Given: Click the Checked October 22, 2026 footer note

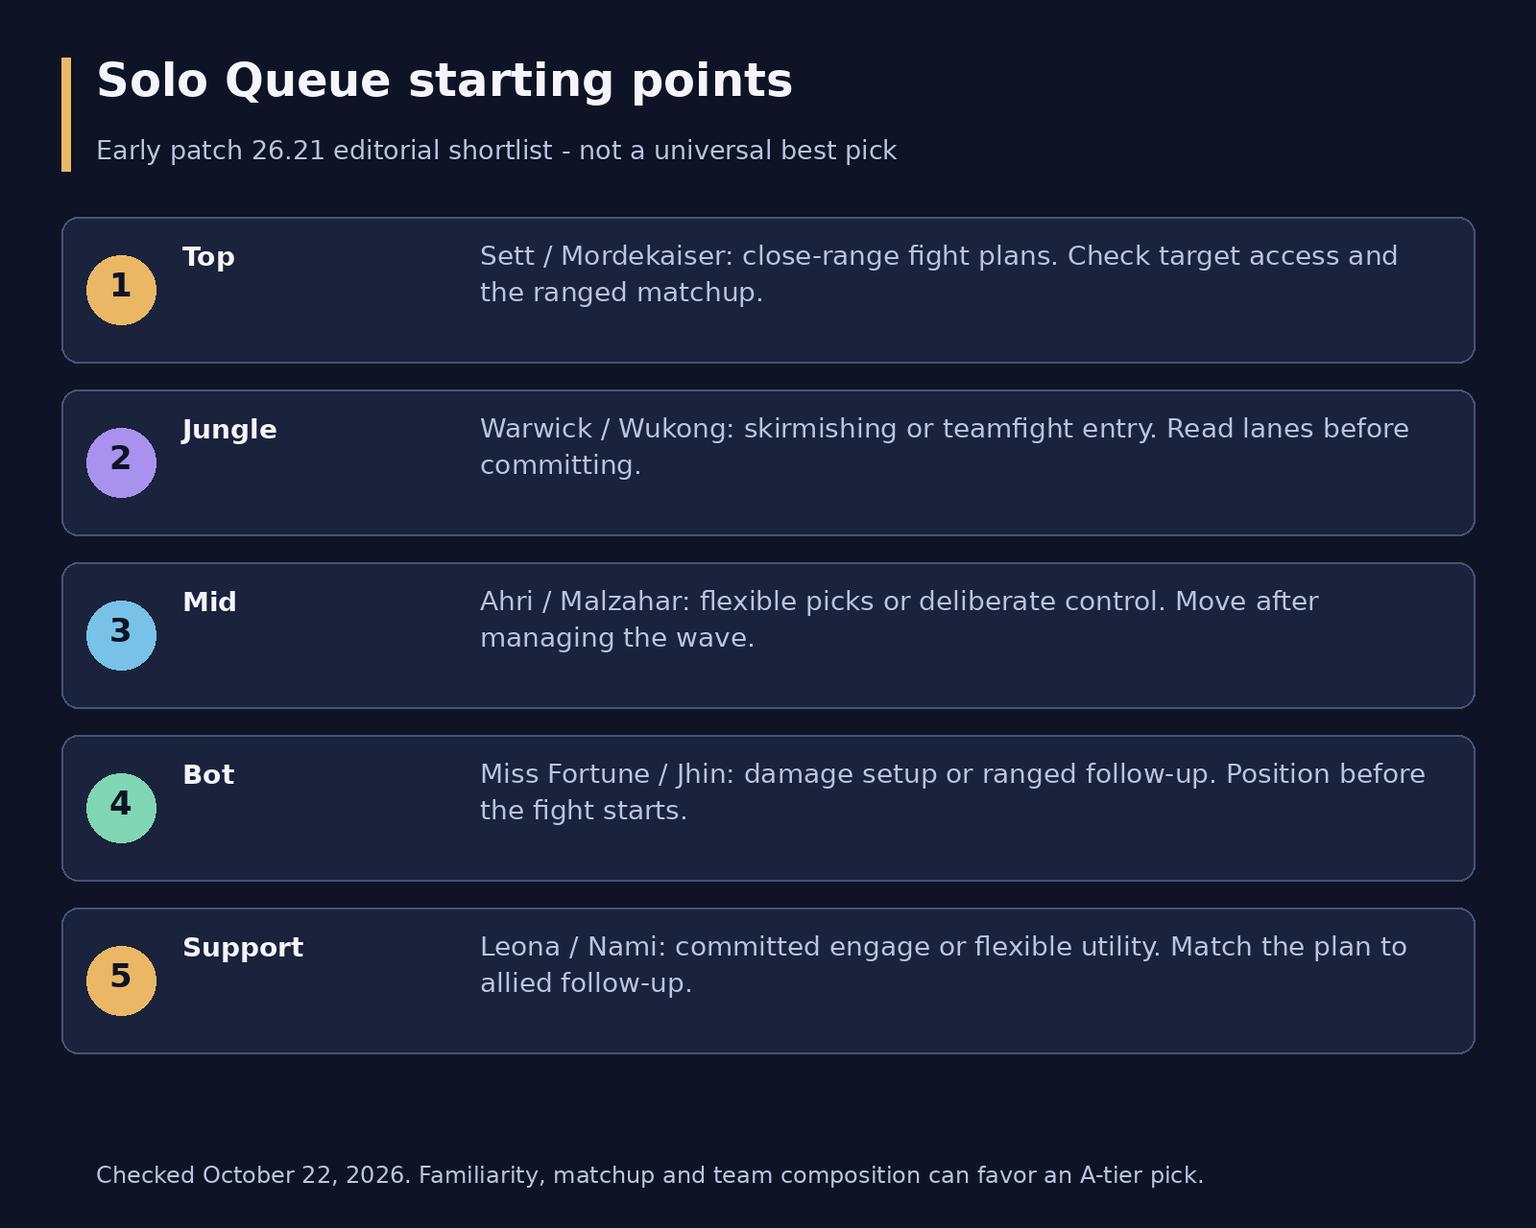Looking at the screenshot, I should [x=650, y=1175].
